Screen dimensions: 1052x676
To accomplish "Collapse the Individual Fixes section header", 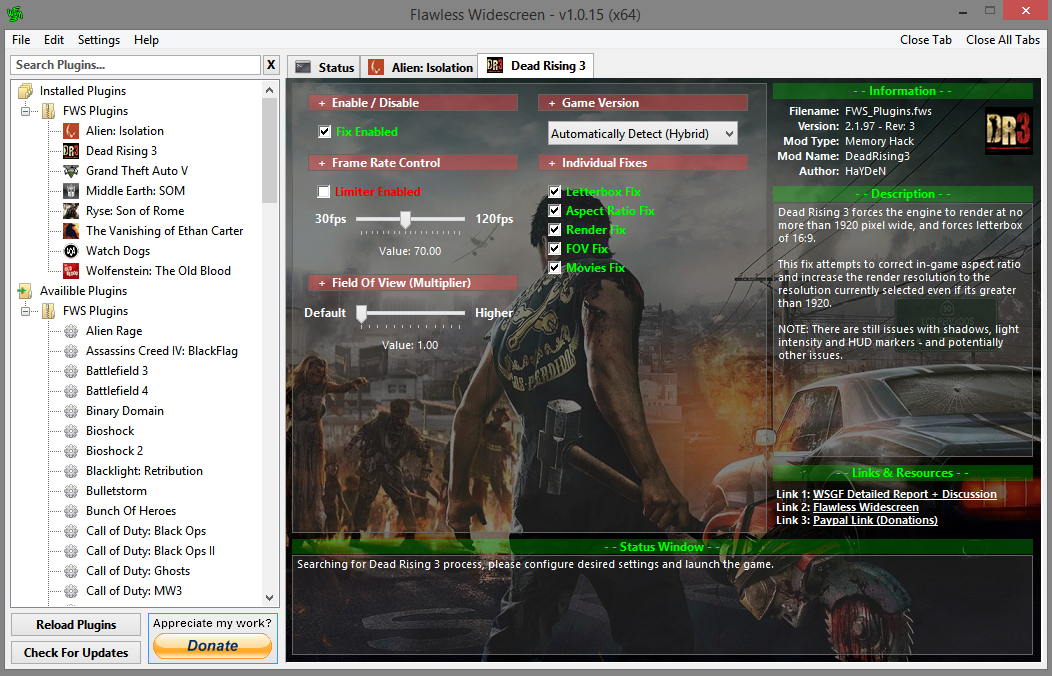I will click(643, 163).
